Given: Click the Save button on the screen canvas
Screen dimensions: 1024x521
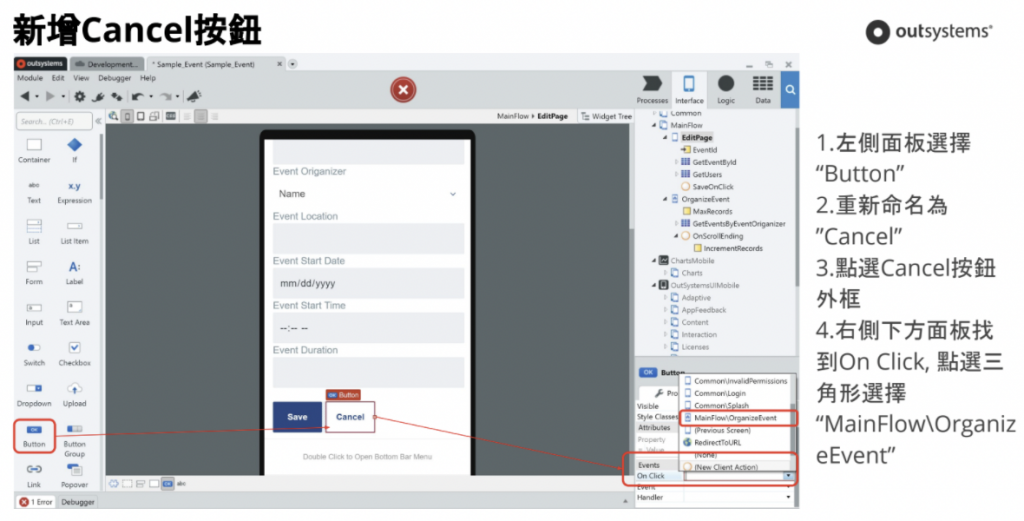Looking at the screenshot, I should click(297, 417).
